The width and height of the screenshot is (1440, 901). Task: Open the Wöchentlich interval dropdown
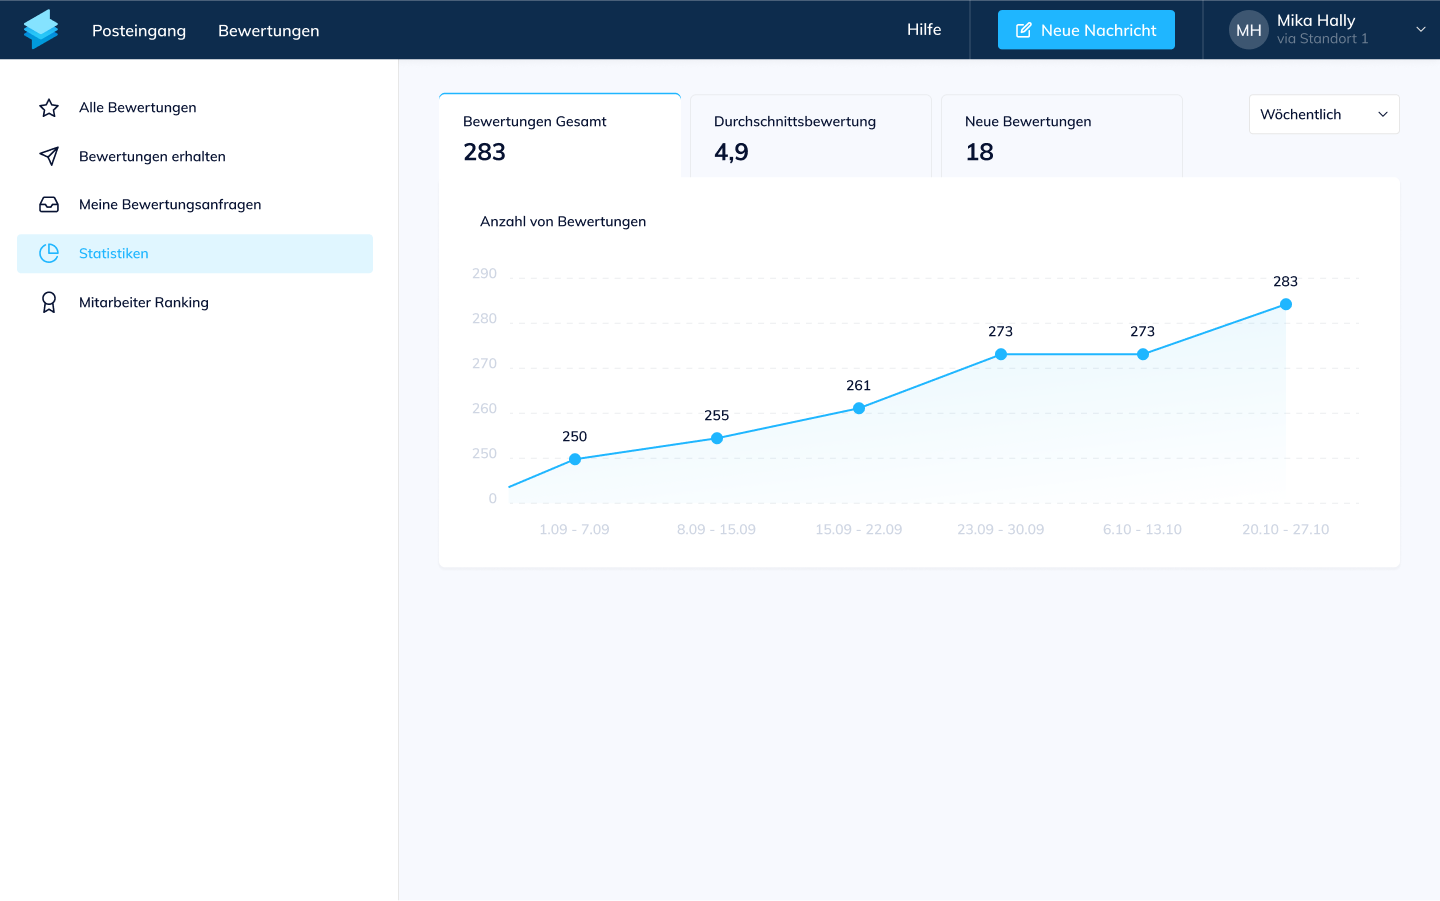coord(1323,114)
